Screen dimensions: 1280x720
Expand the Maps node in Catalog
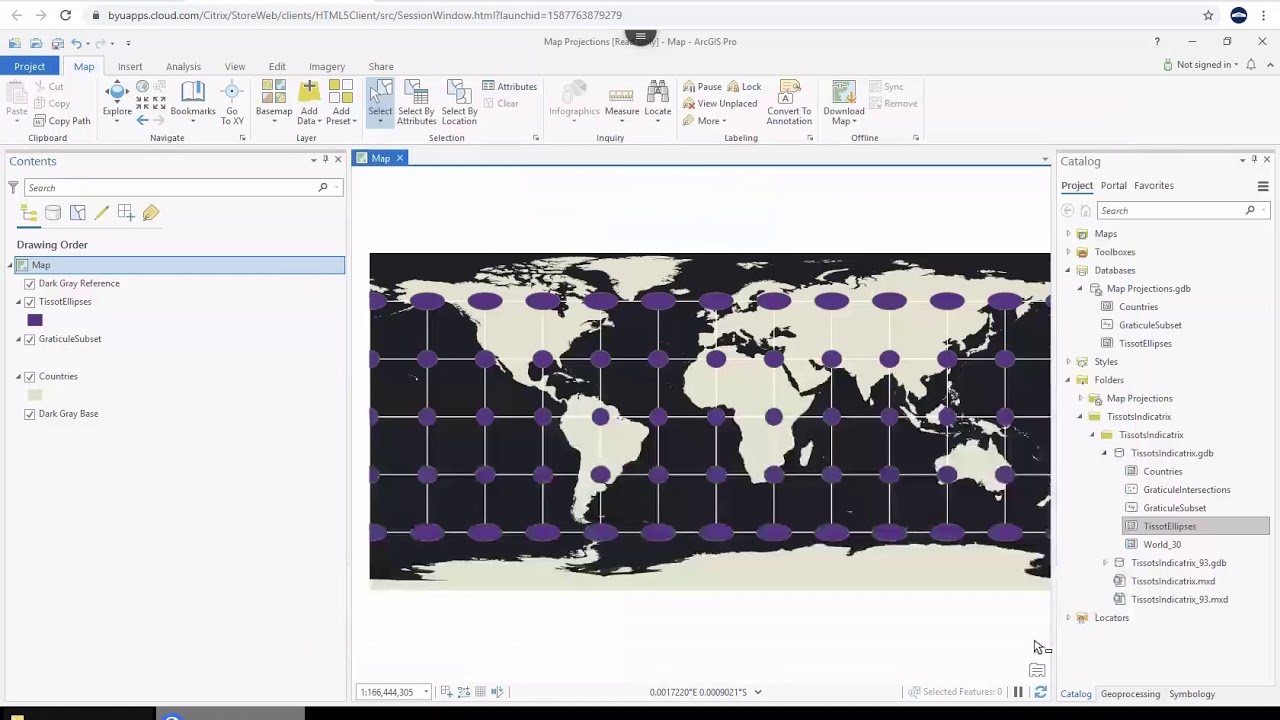pyautogui.click(x=1068, y=234)
